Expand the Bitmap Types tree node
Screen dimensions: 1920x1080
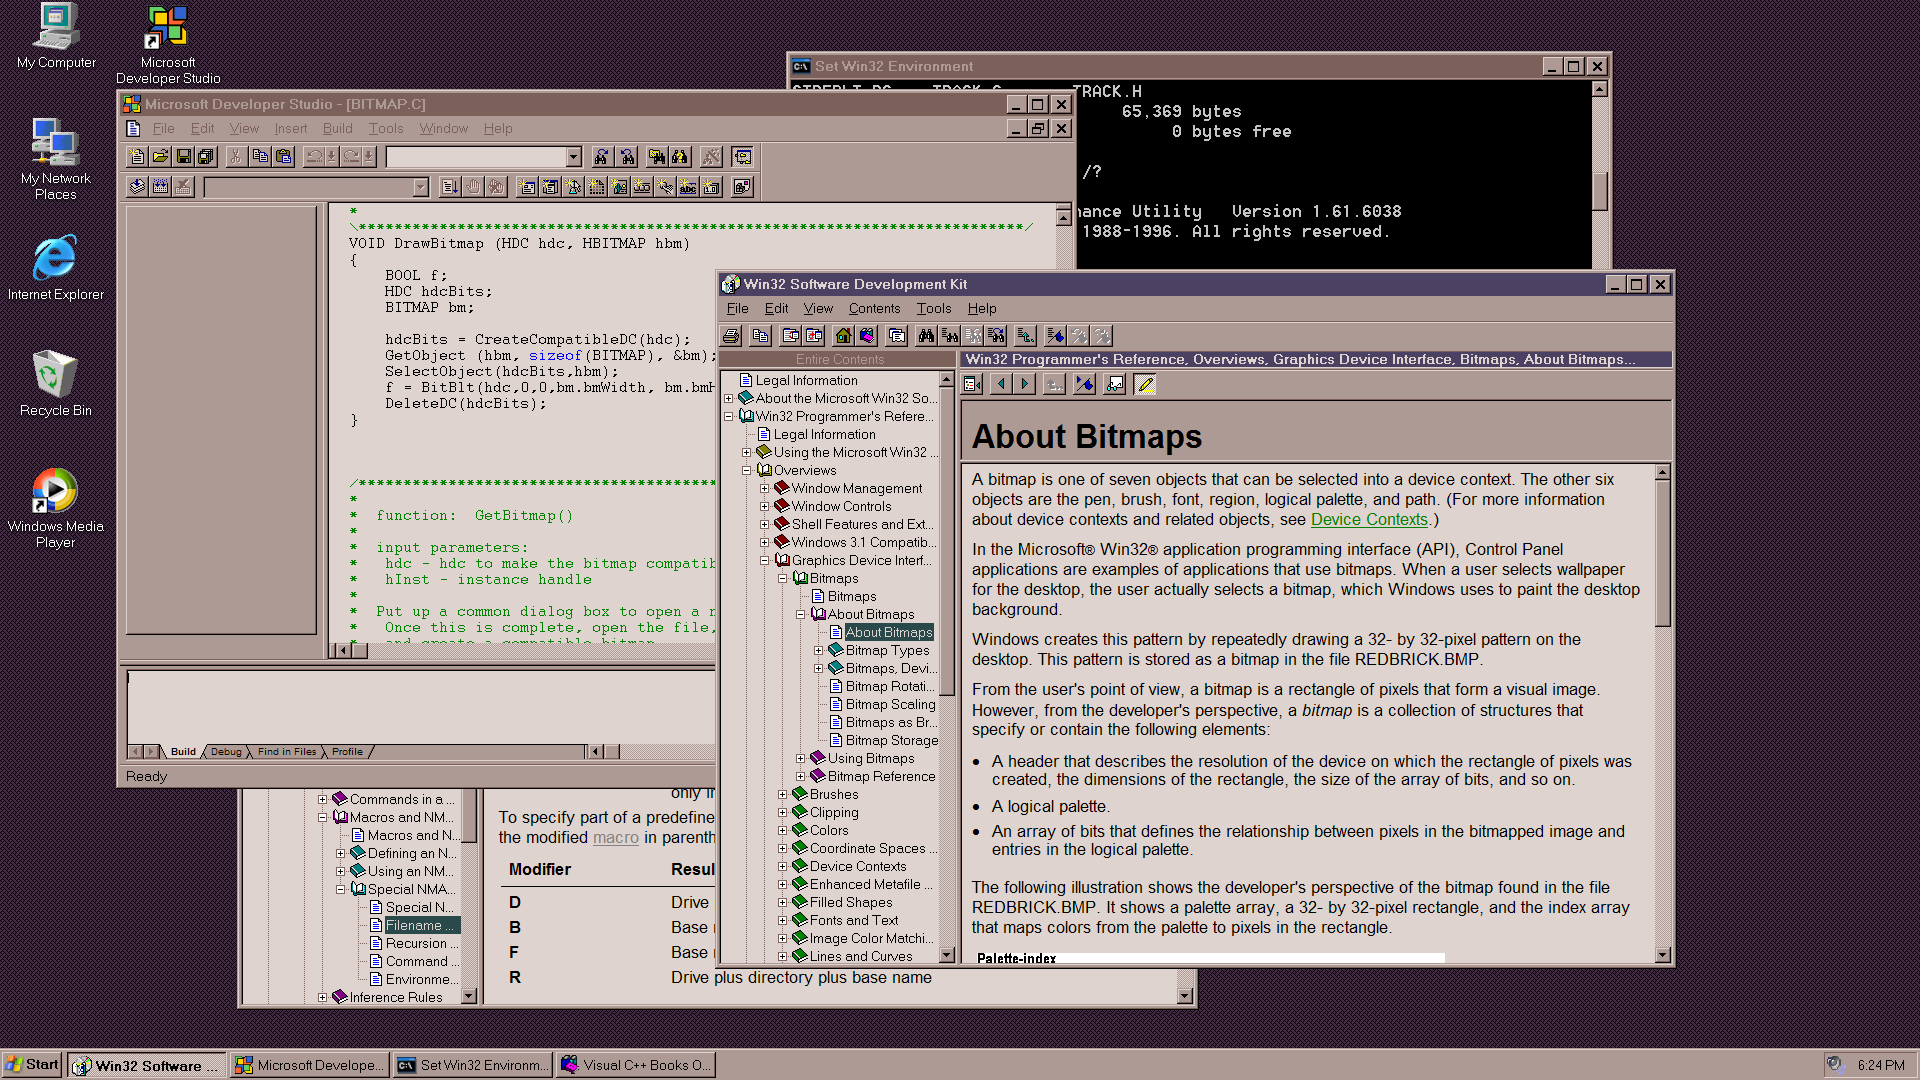818,651
